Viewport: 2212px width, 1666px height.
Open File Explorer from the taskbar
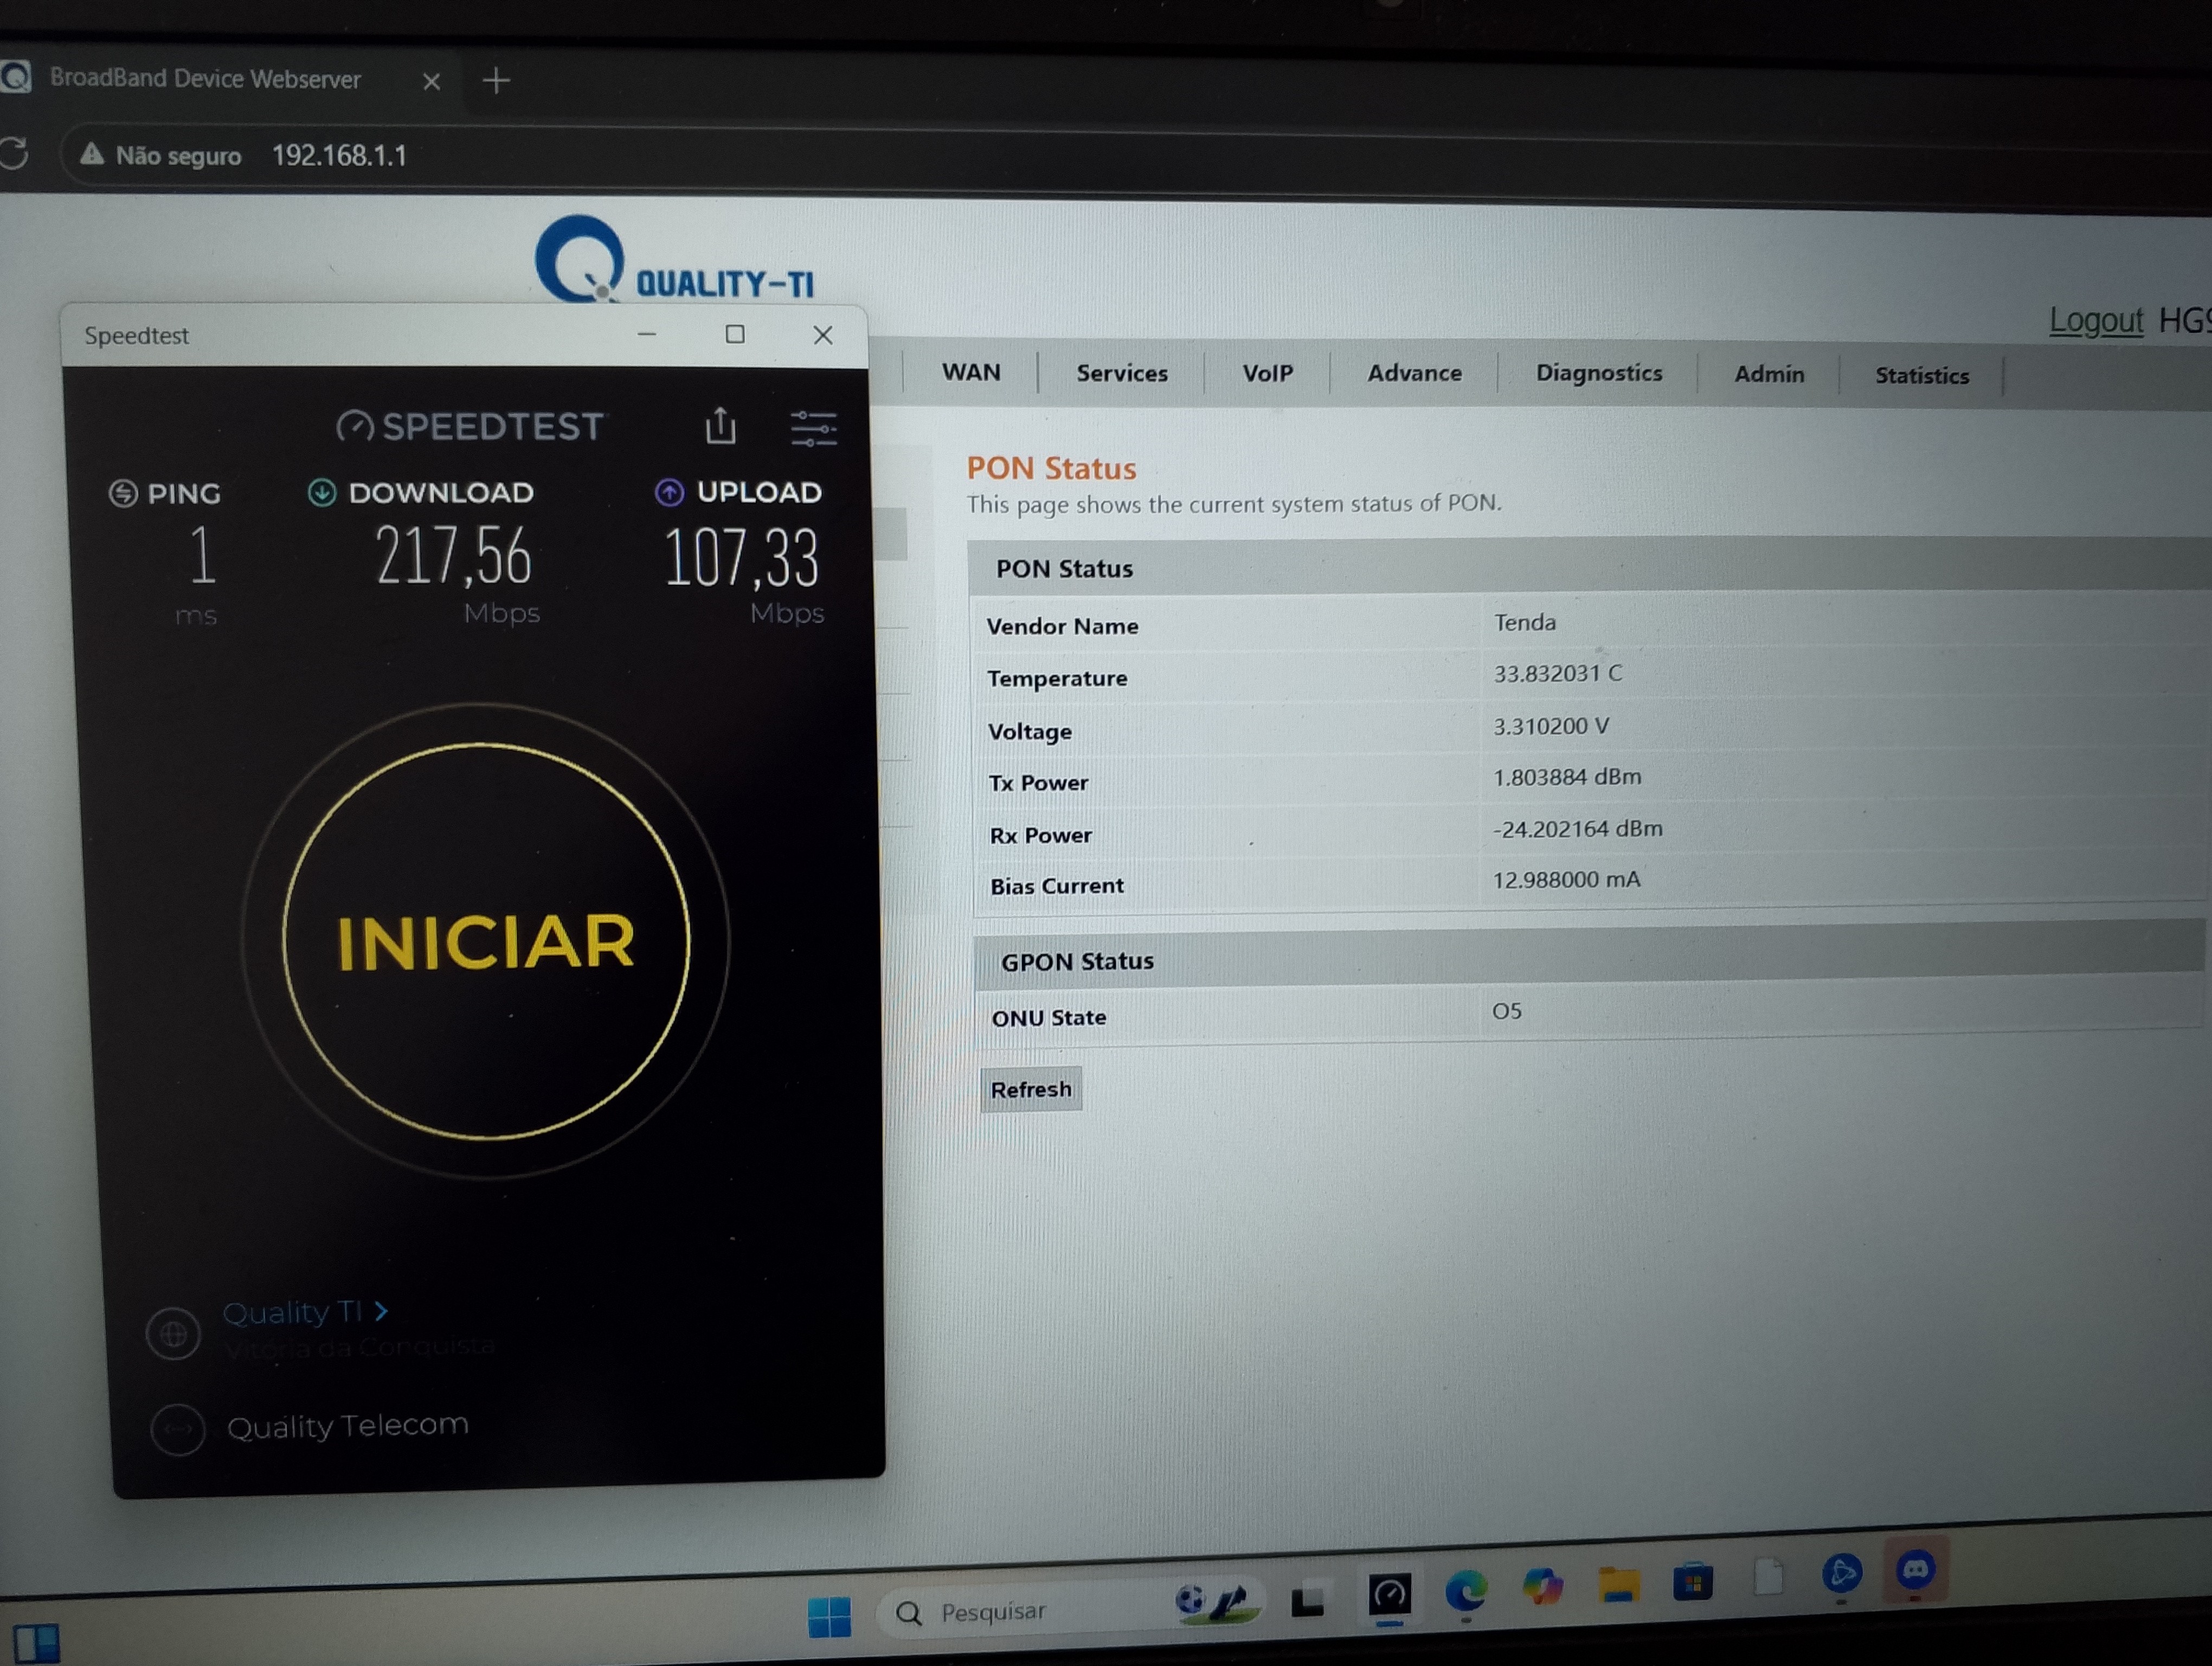click(x=1618, y=1584)
